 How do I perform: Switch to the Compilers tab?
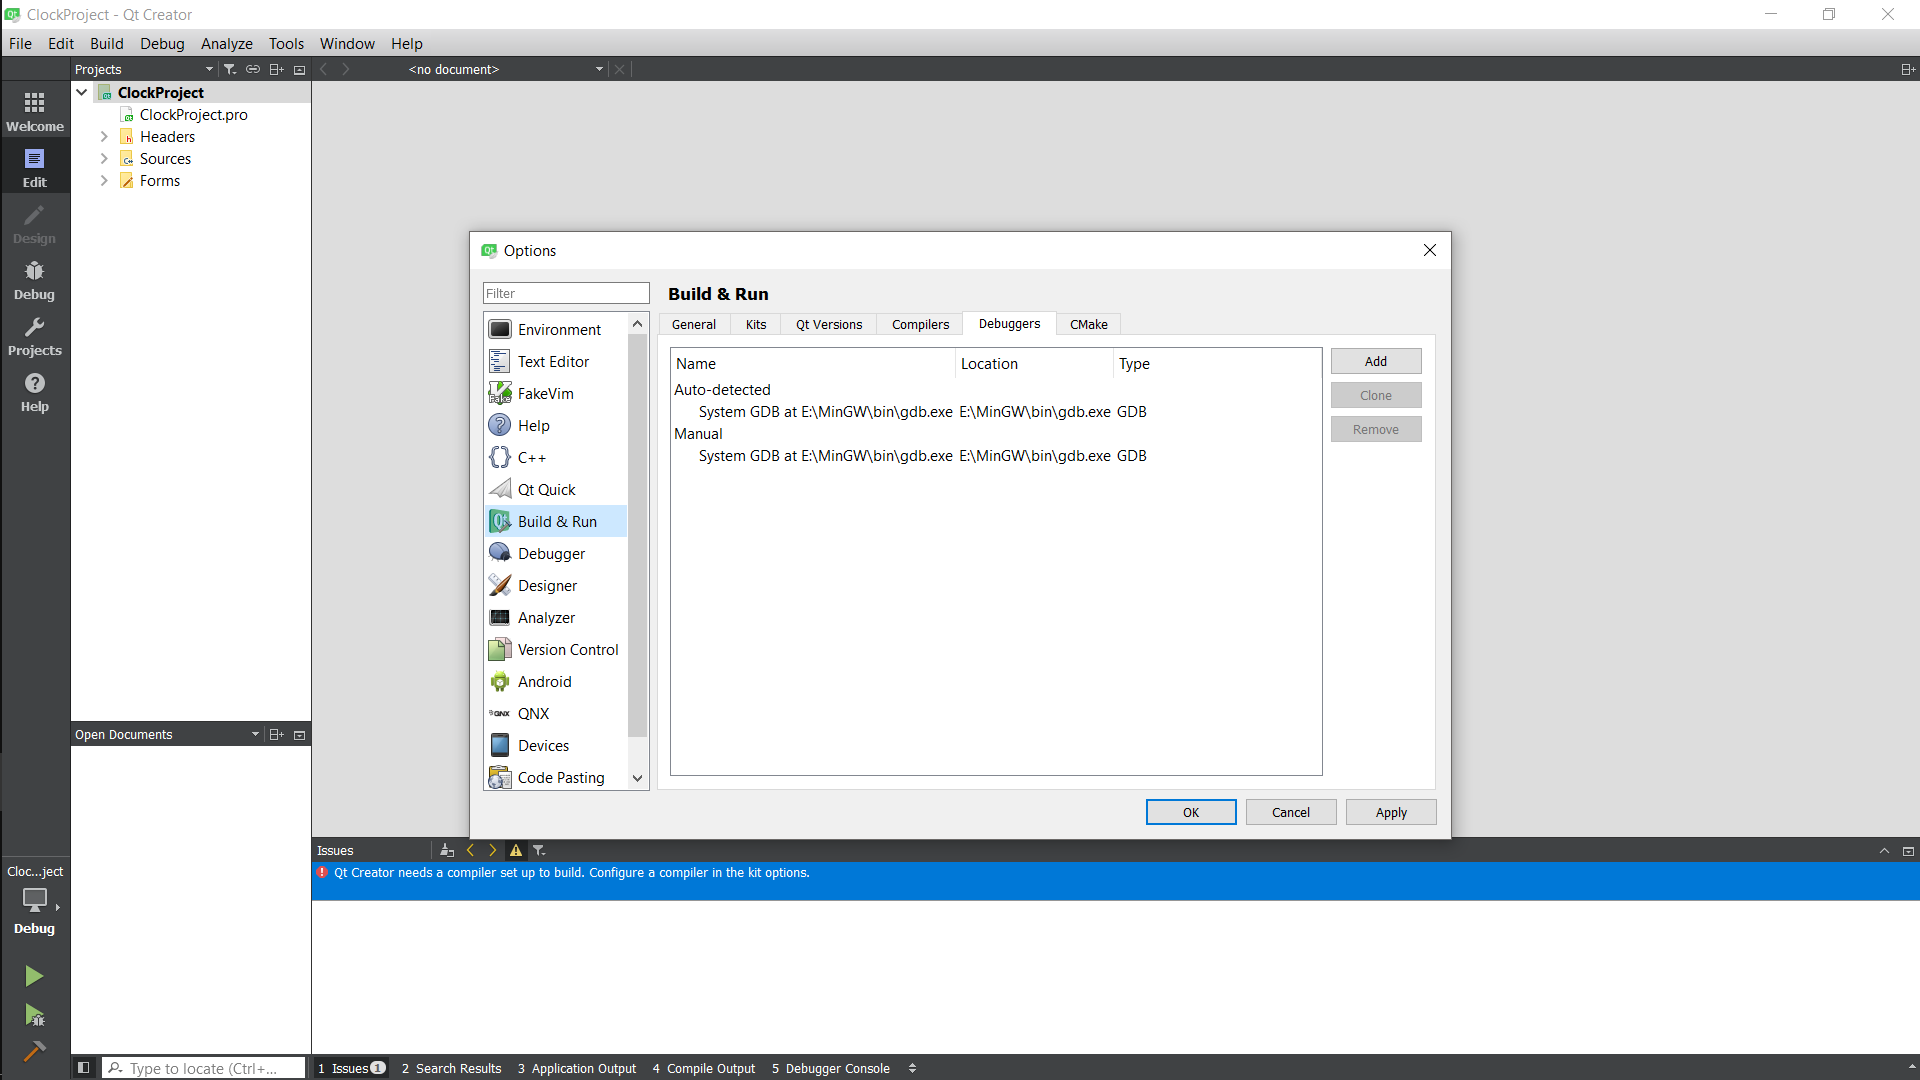[x=920, y=324]
